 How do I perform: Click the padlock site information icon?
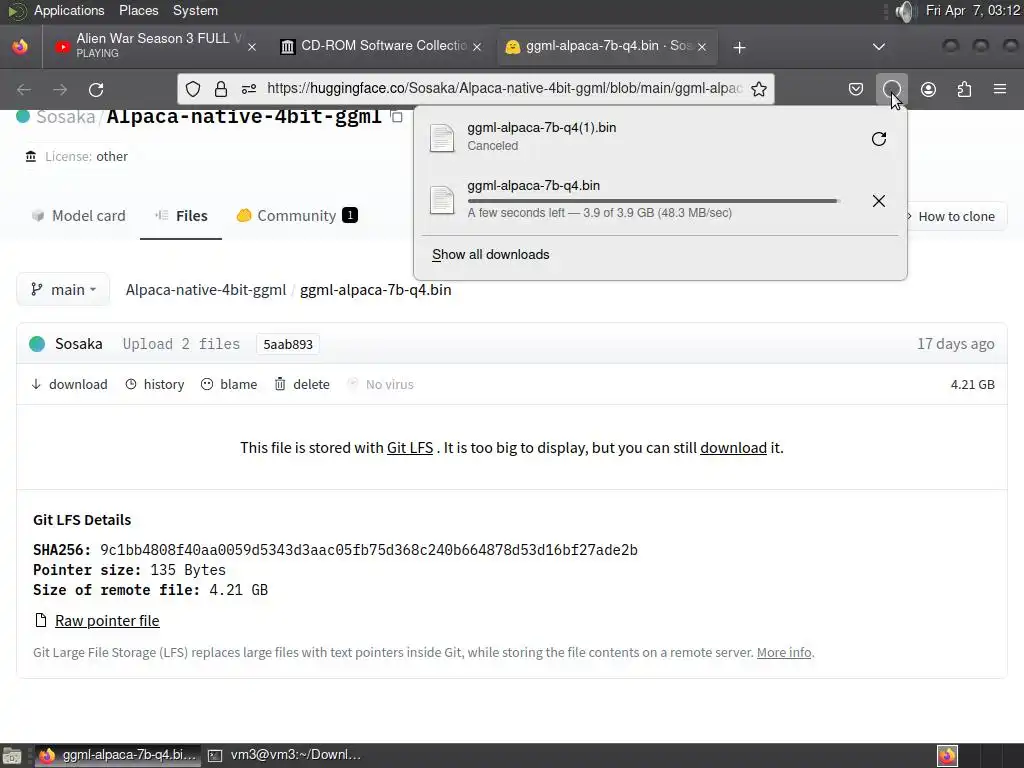[221, 89]
